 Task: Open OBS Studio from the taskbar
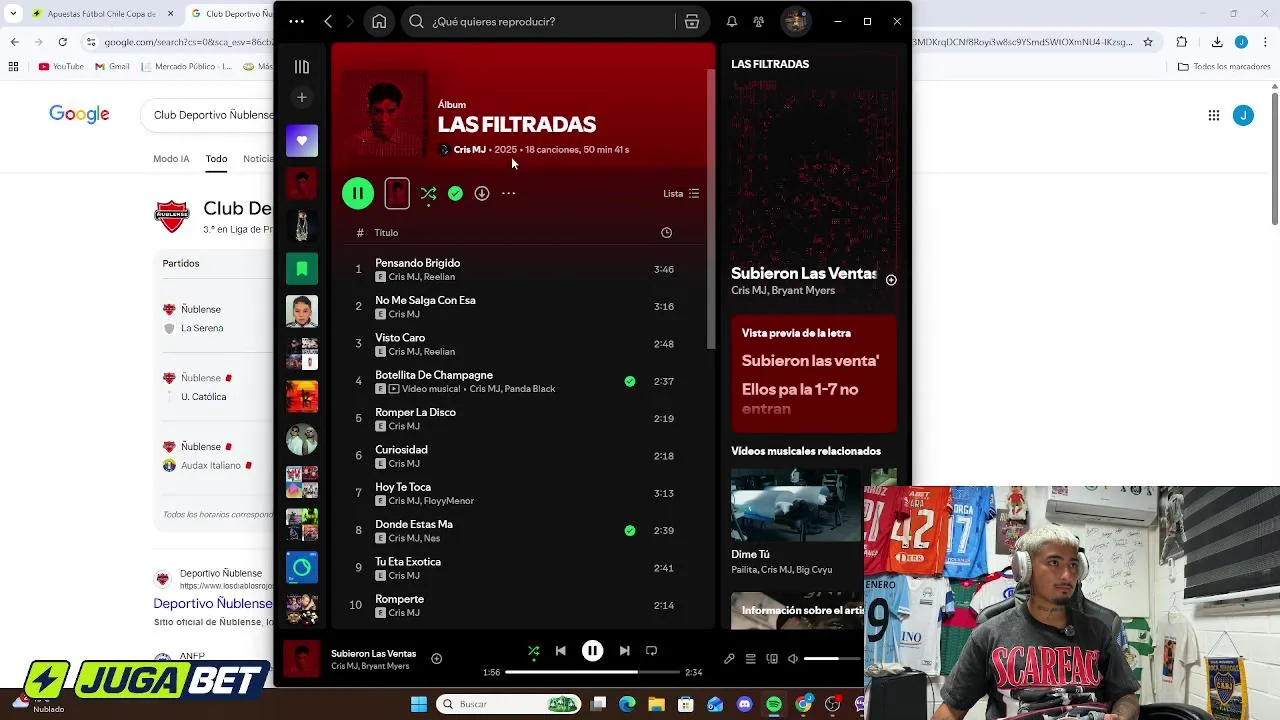[832, 704]
